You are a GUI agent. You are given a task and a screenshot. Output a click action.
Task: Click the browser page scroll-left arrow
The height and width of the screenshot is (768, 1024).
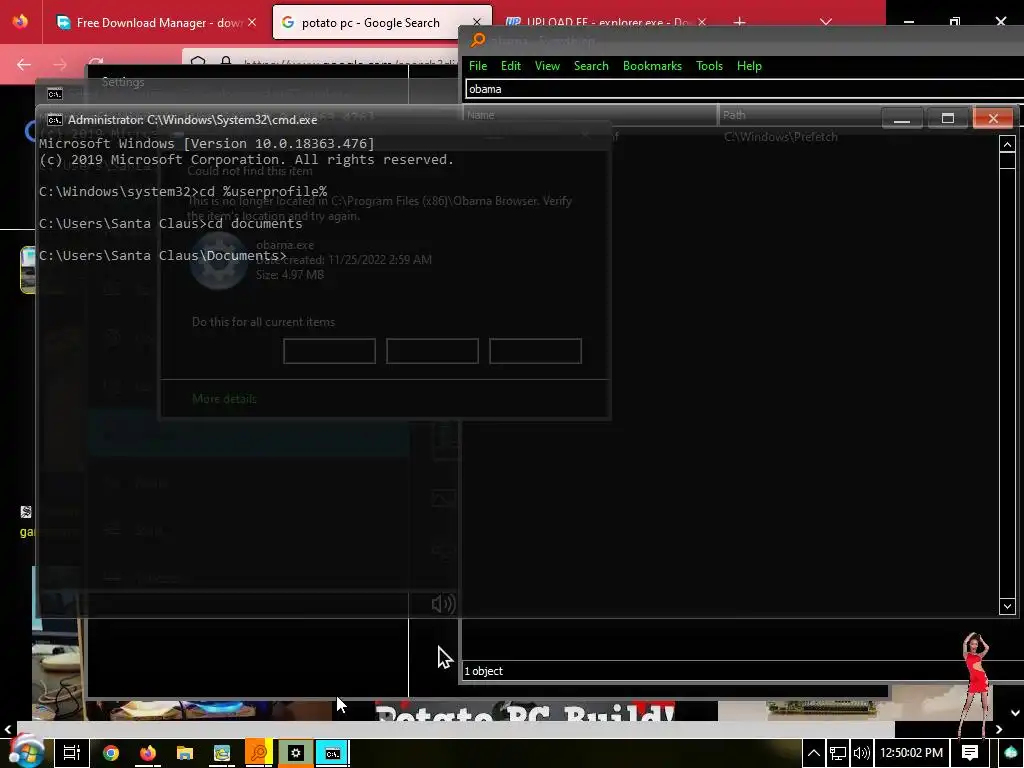(7, 729)
